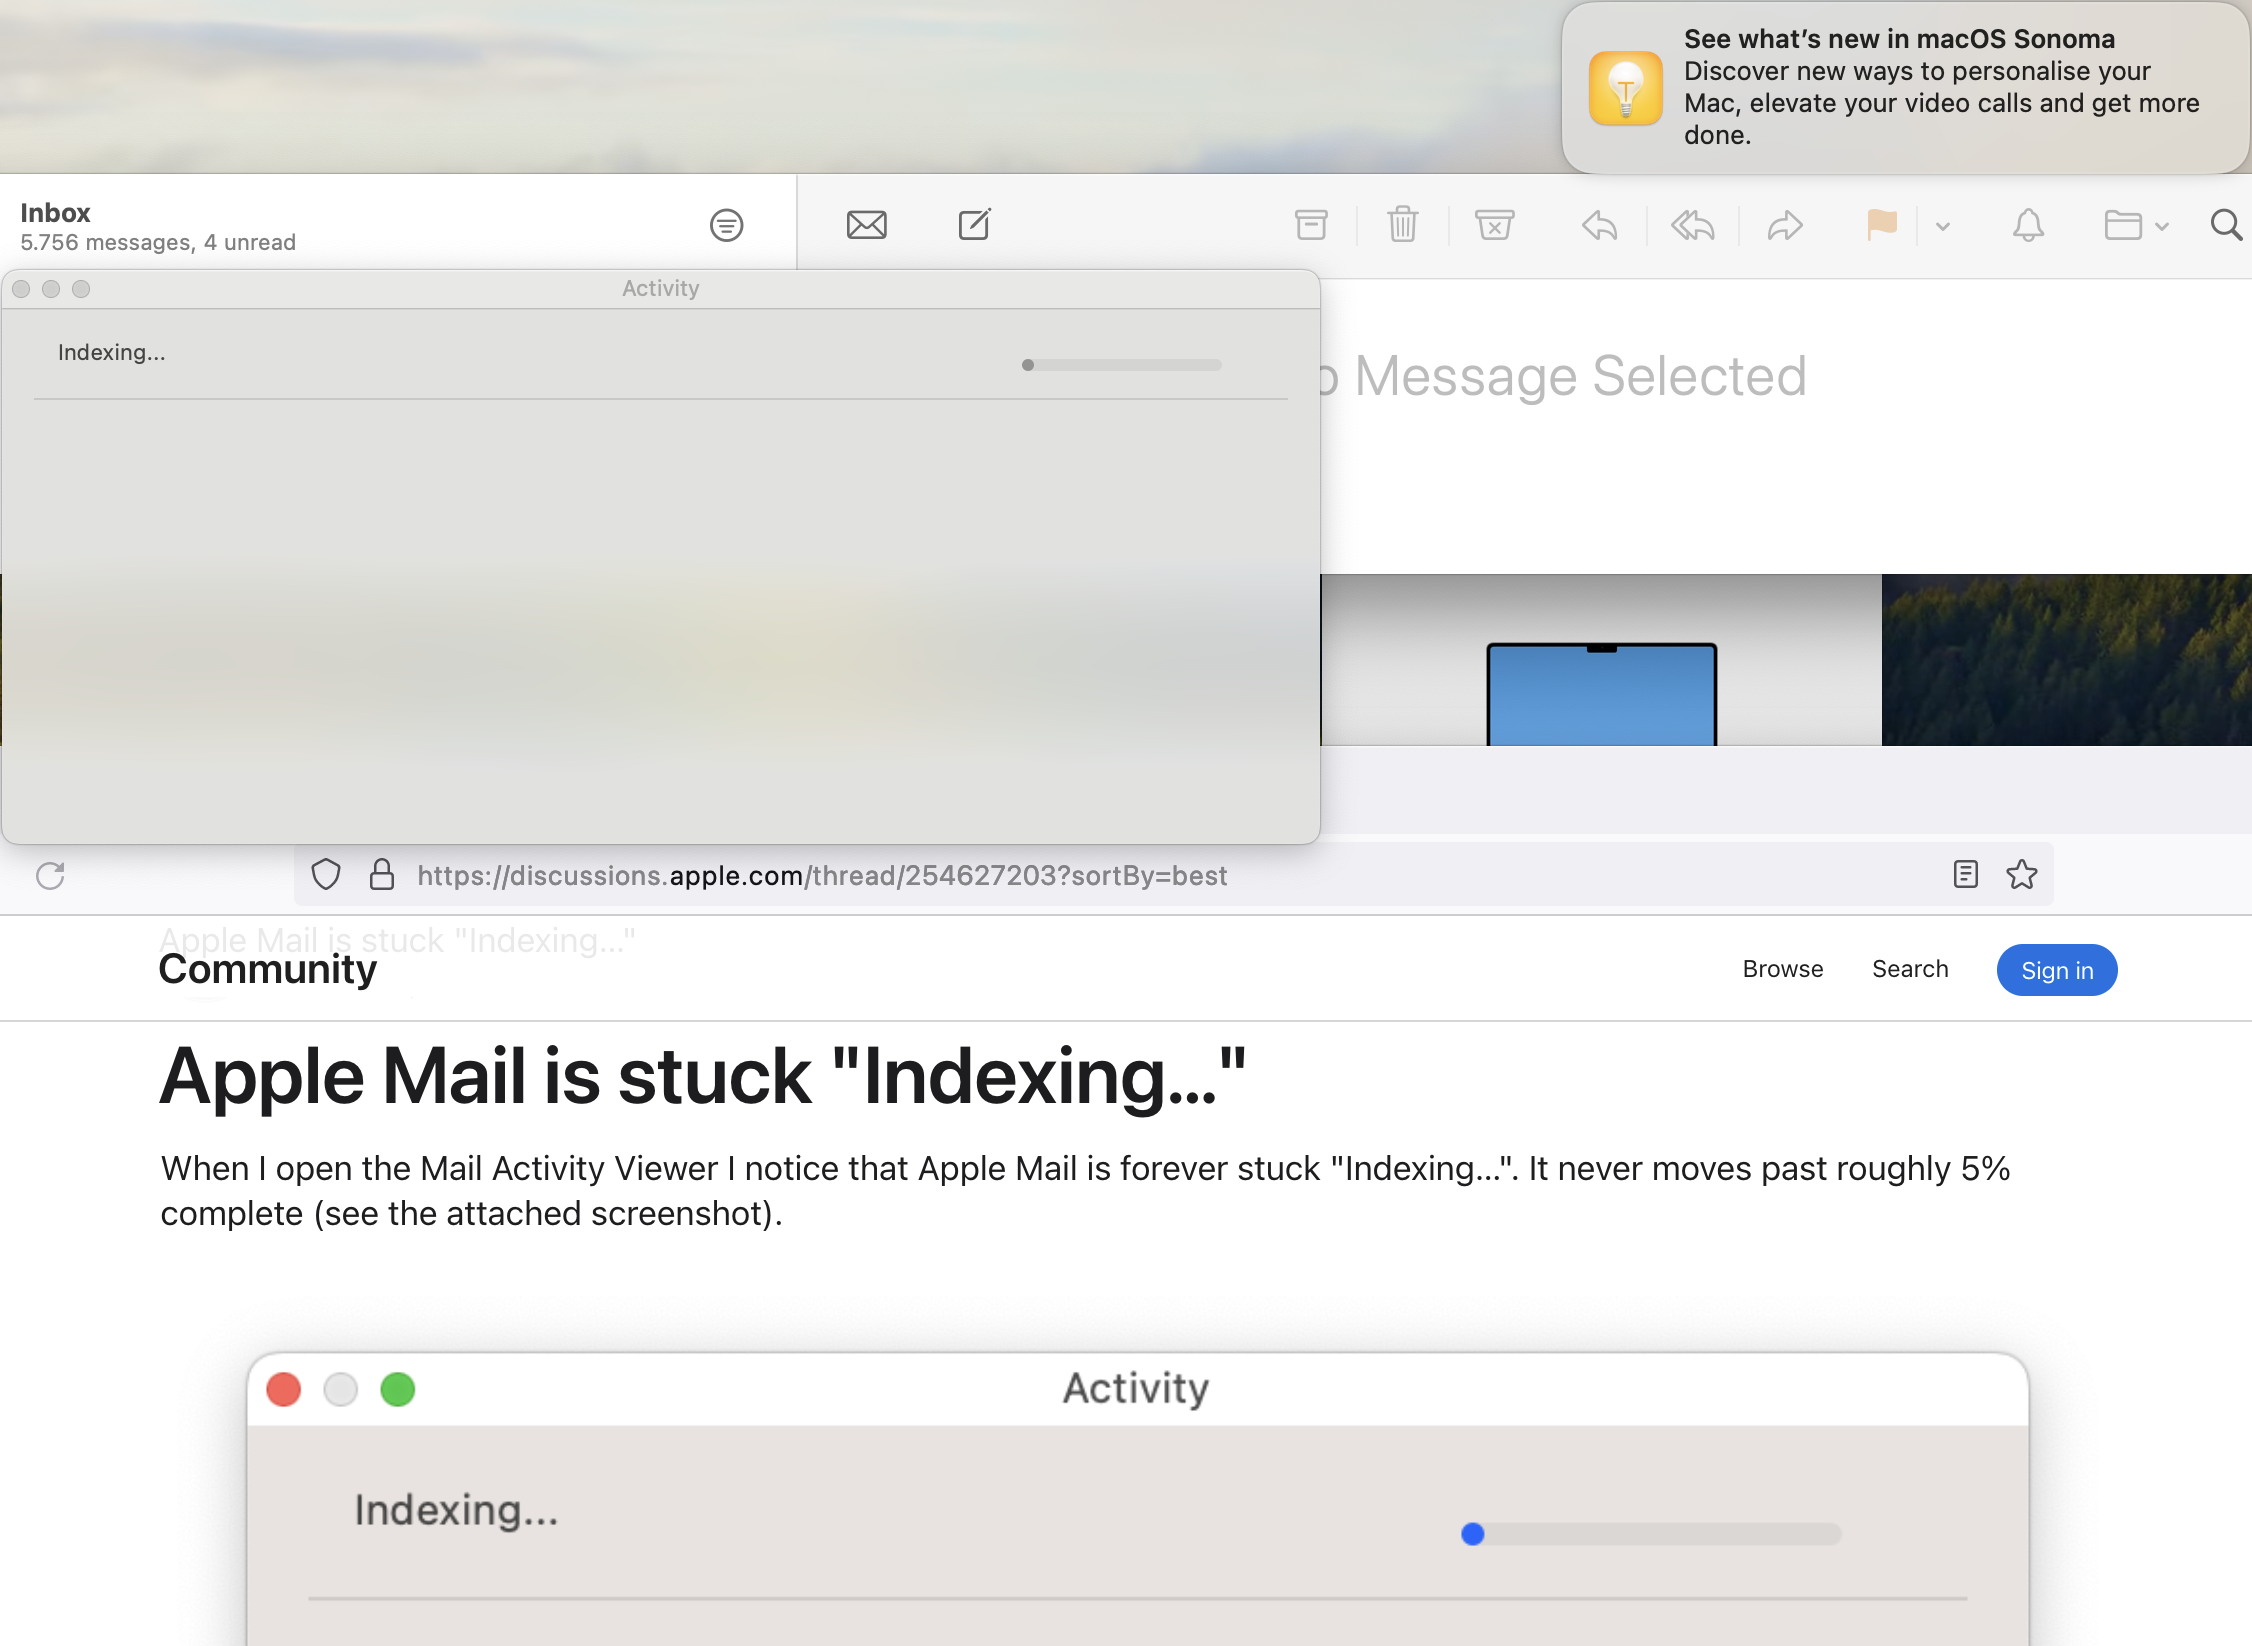Viewport: 2252px width, 1646px height.
Task: Open the Community Search menu item
Action: 1910,969
